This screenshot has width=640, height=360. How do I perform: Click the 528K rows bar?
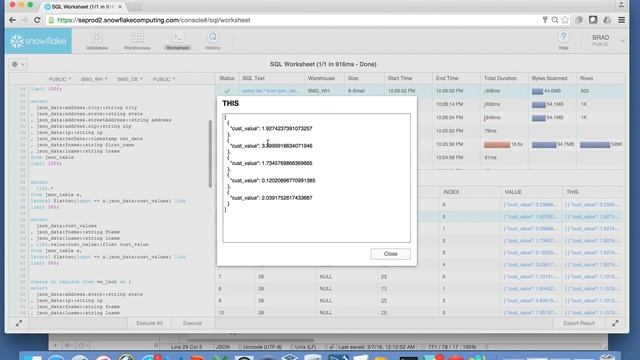click(595, 144)
